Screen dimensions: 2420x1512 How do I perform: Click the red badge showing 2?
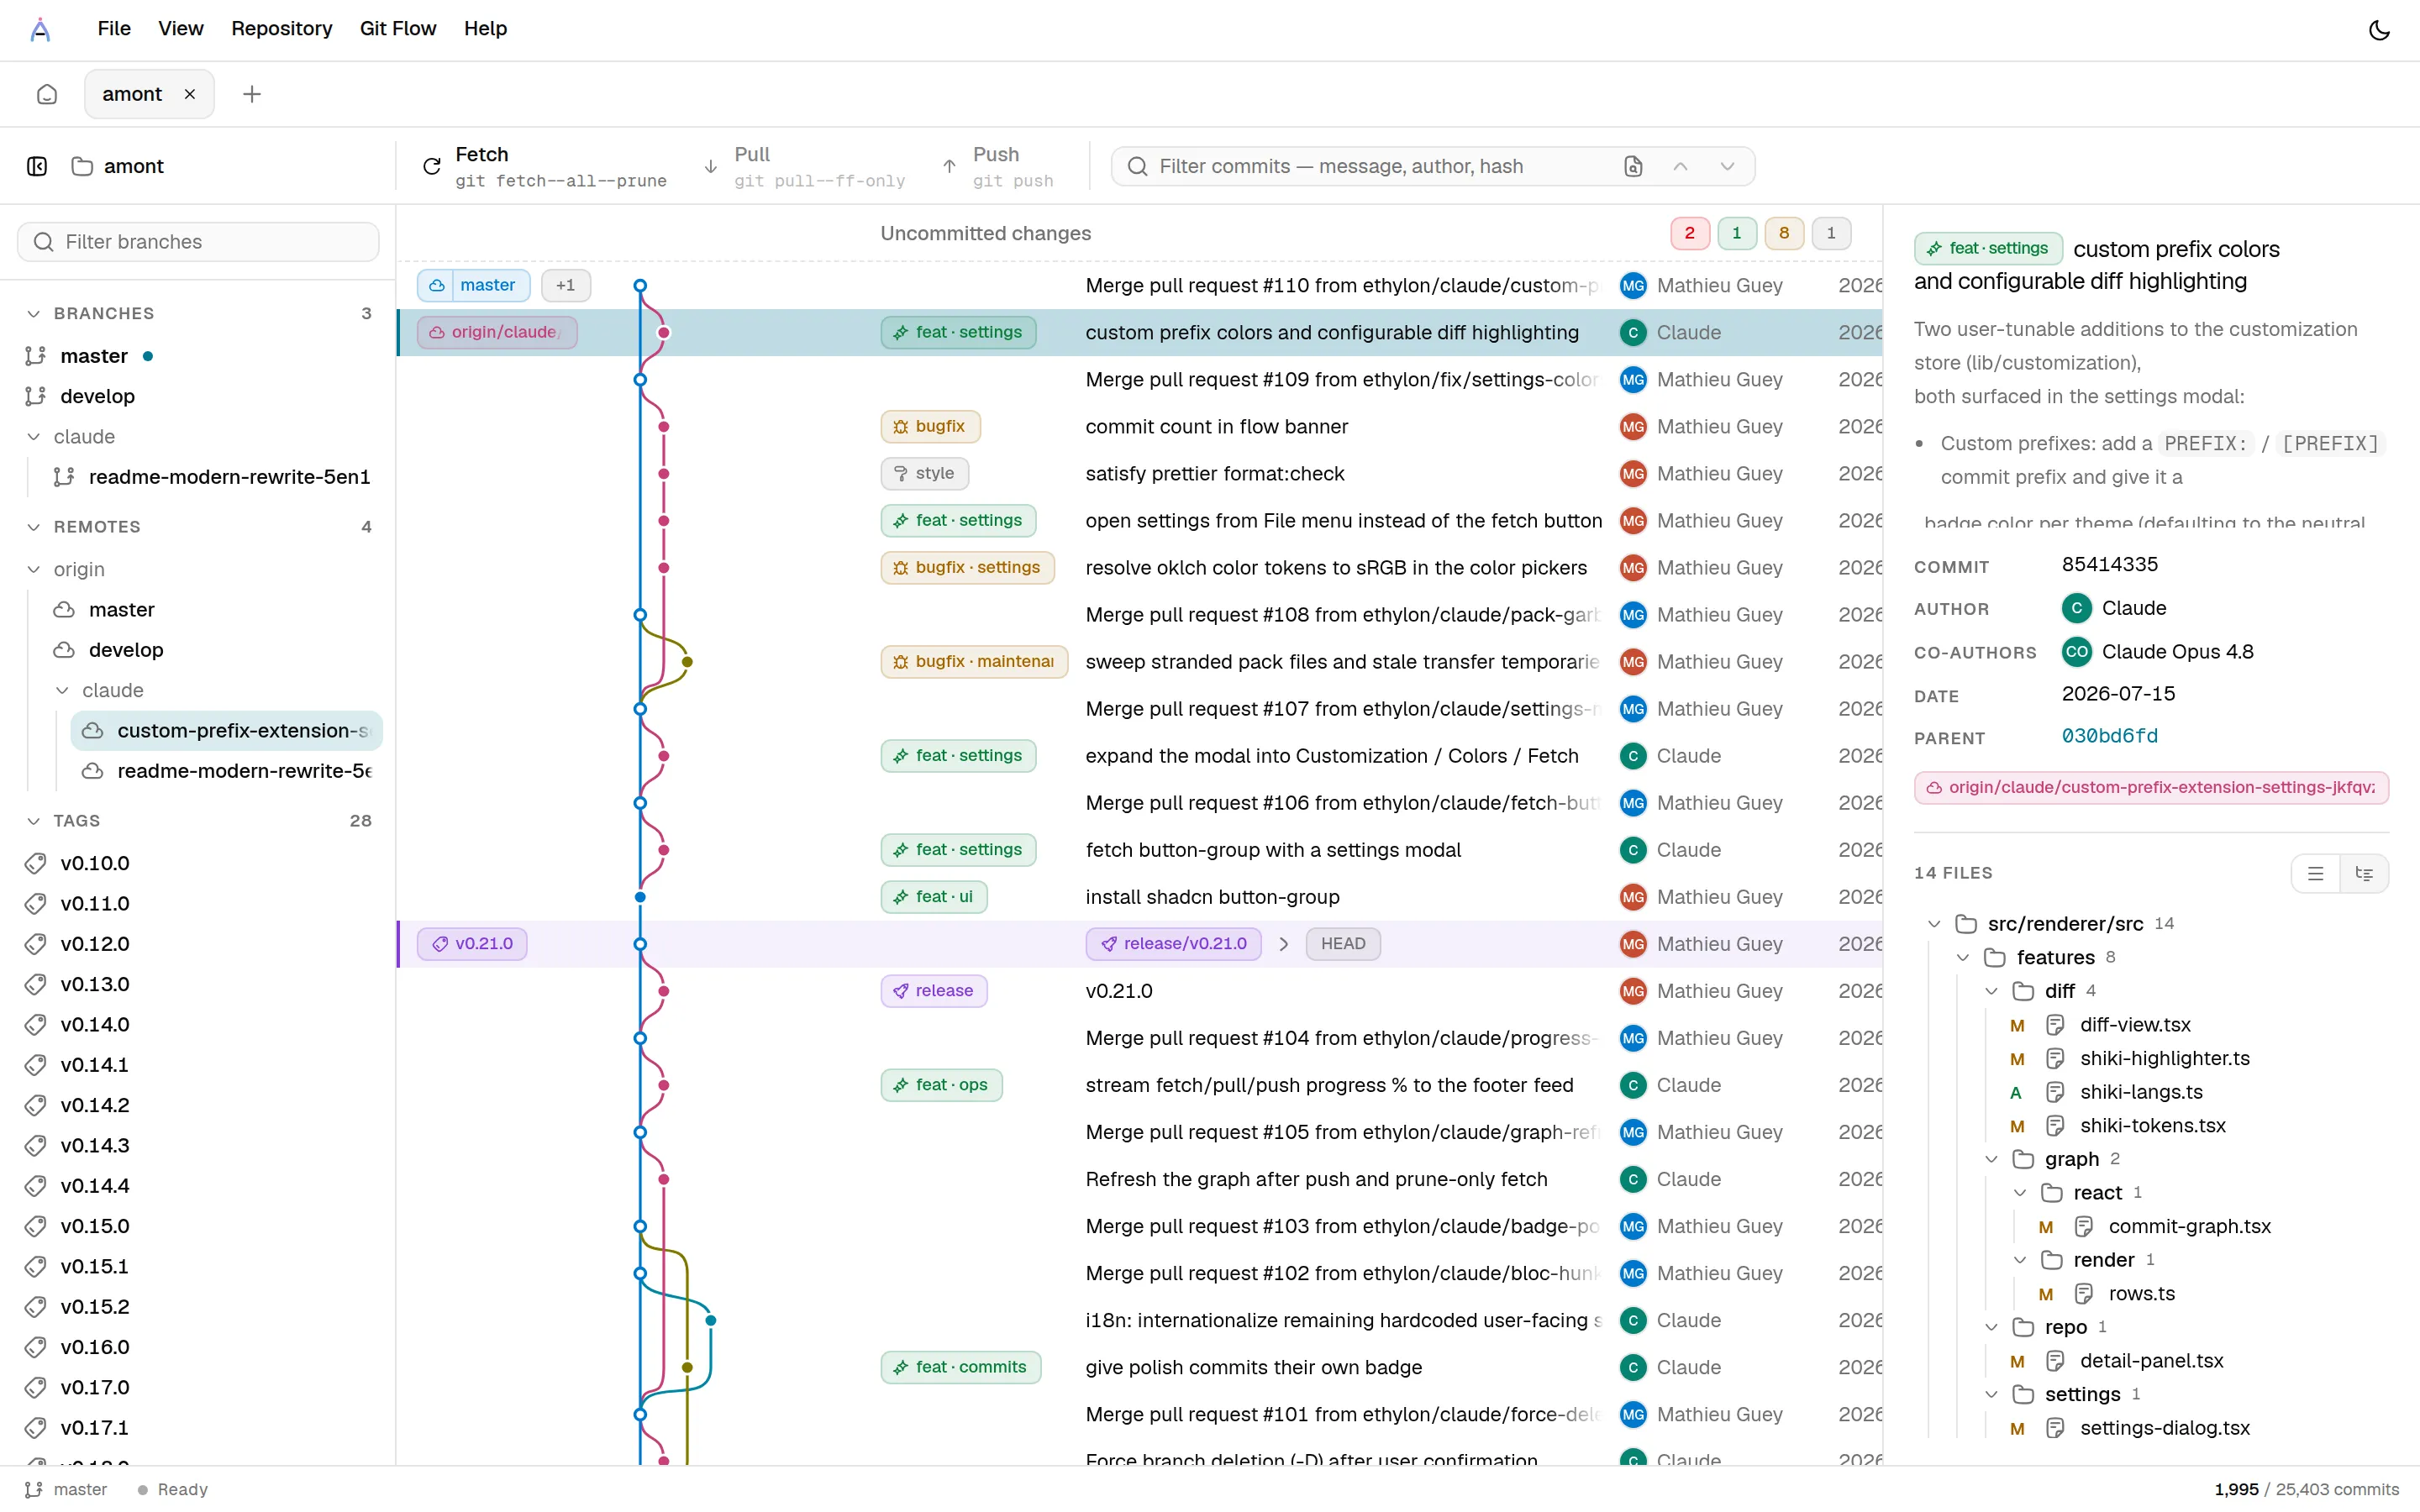(x=1689, y=233)
